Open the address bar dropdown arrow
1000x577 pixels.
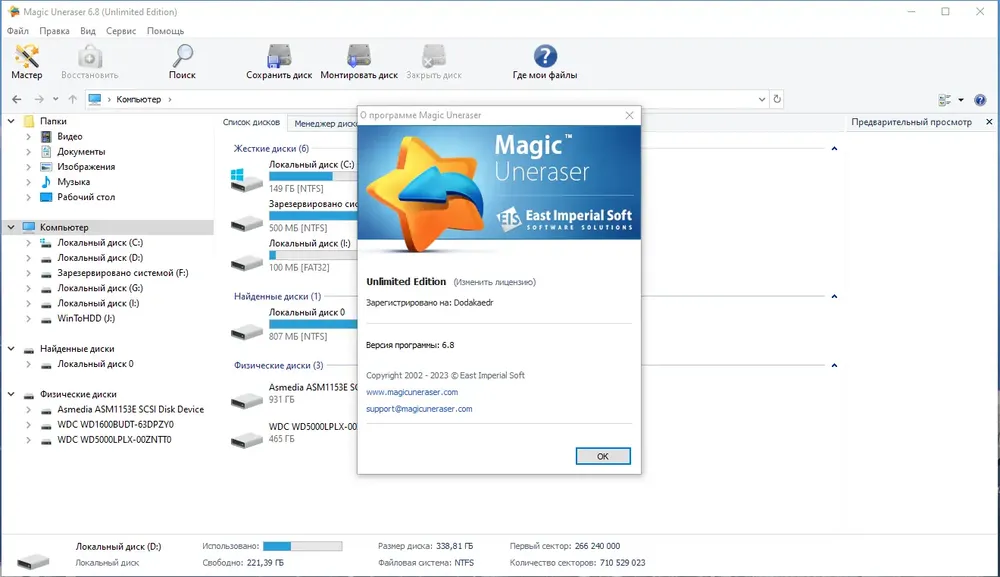coord(761,99)
